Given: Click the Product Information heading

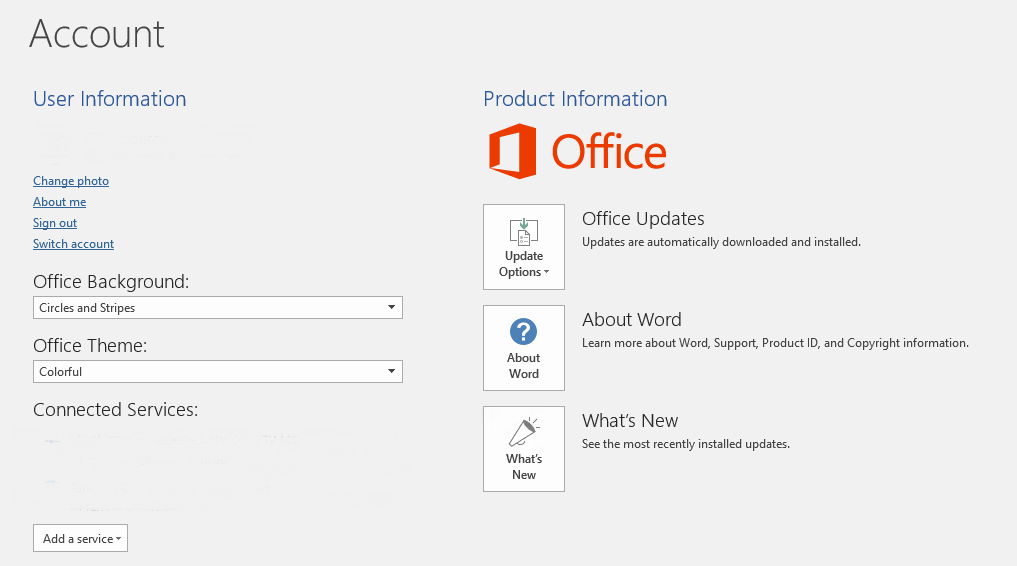Looking at the screenshot, I should tap(575, 99).
